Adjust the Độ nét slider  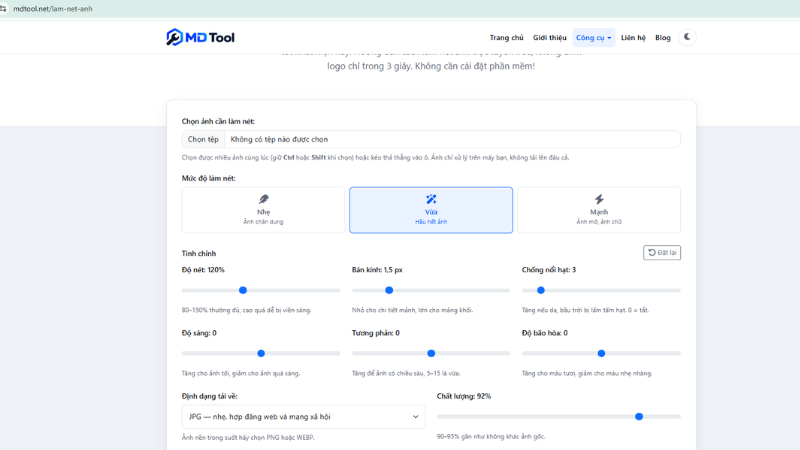point(261,290)
